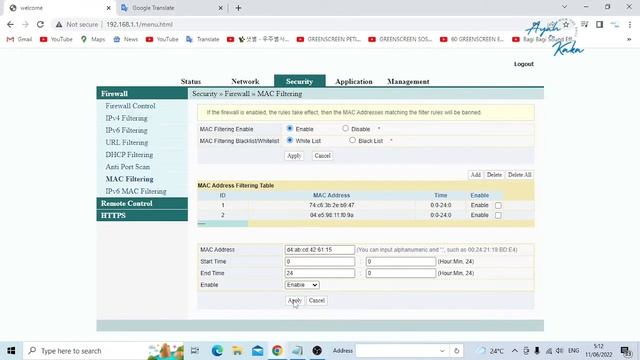Click the End Time hour field
The height and width of the screenshot is (360, 640).
pos(320,273)
